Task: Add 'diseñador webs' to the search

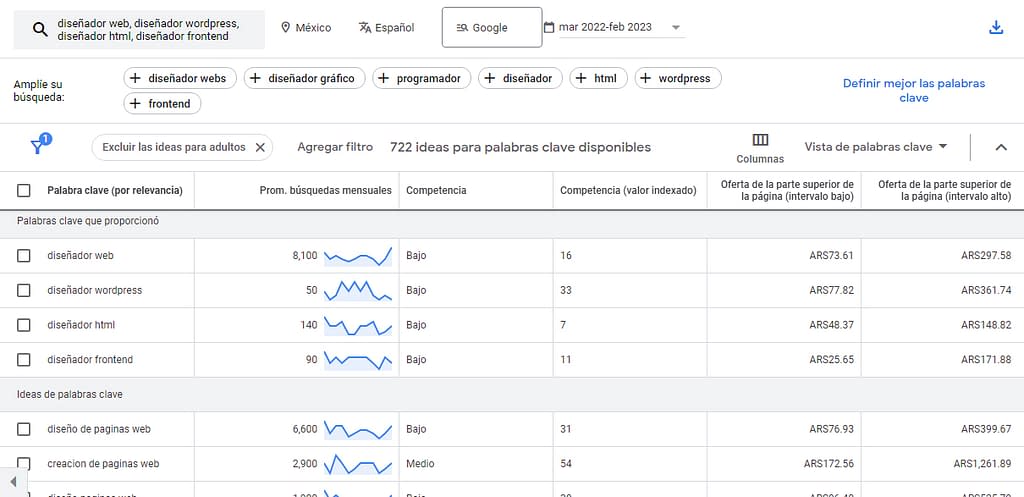Action: click(x=180, y=78)
